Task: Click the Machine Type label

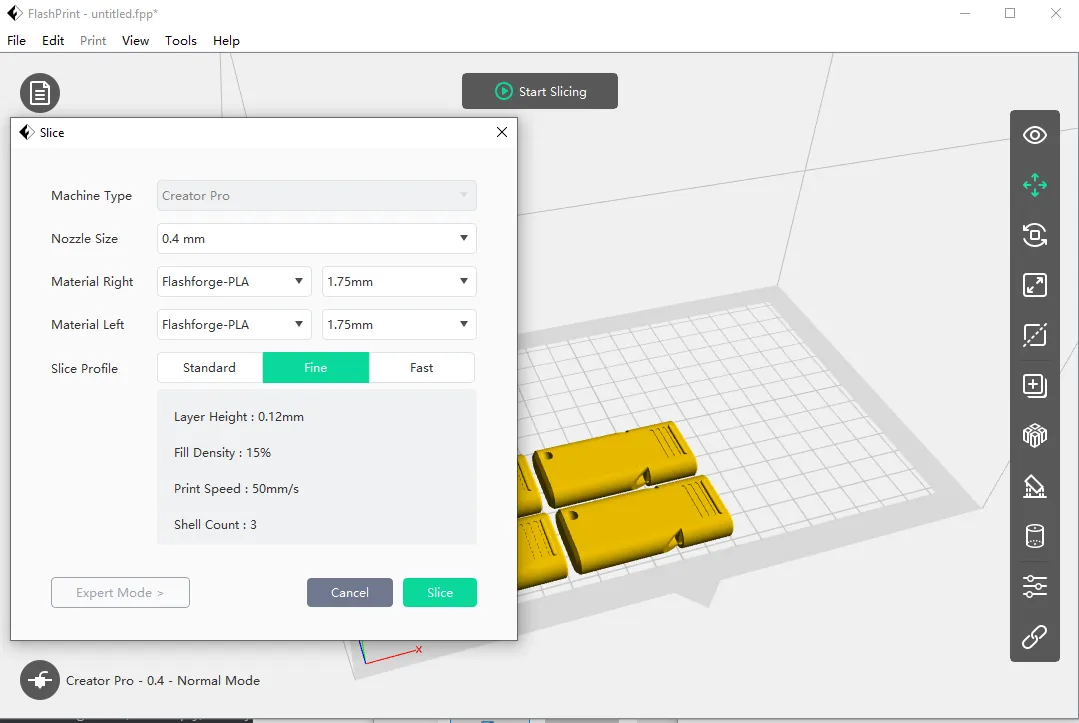Action: [x=92, y=195]
